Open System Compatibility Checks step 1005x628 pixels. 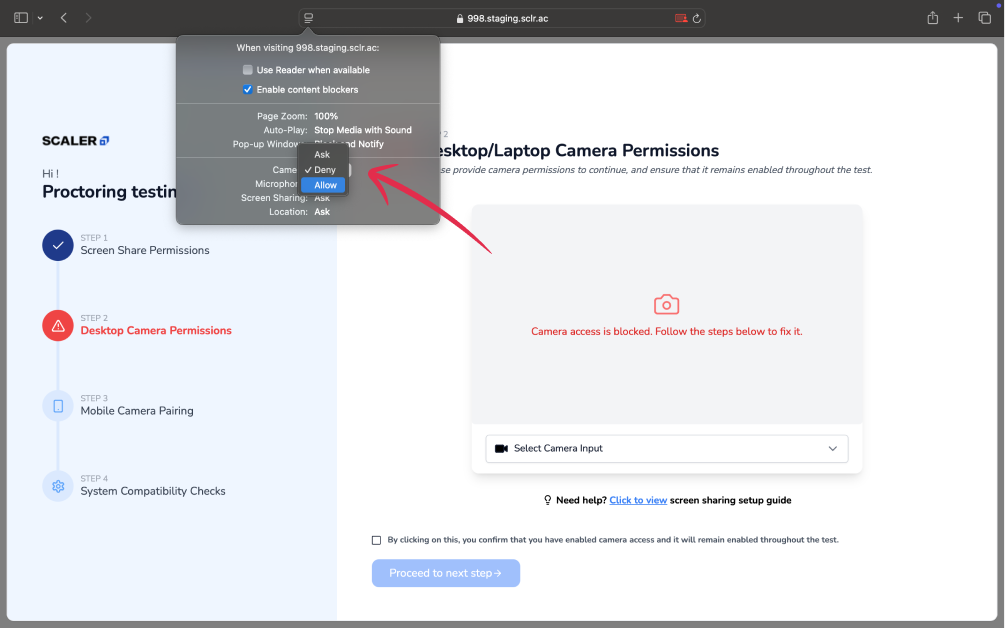pos(153,491)
